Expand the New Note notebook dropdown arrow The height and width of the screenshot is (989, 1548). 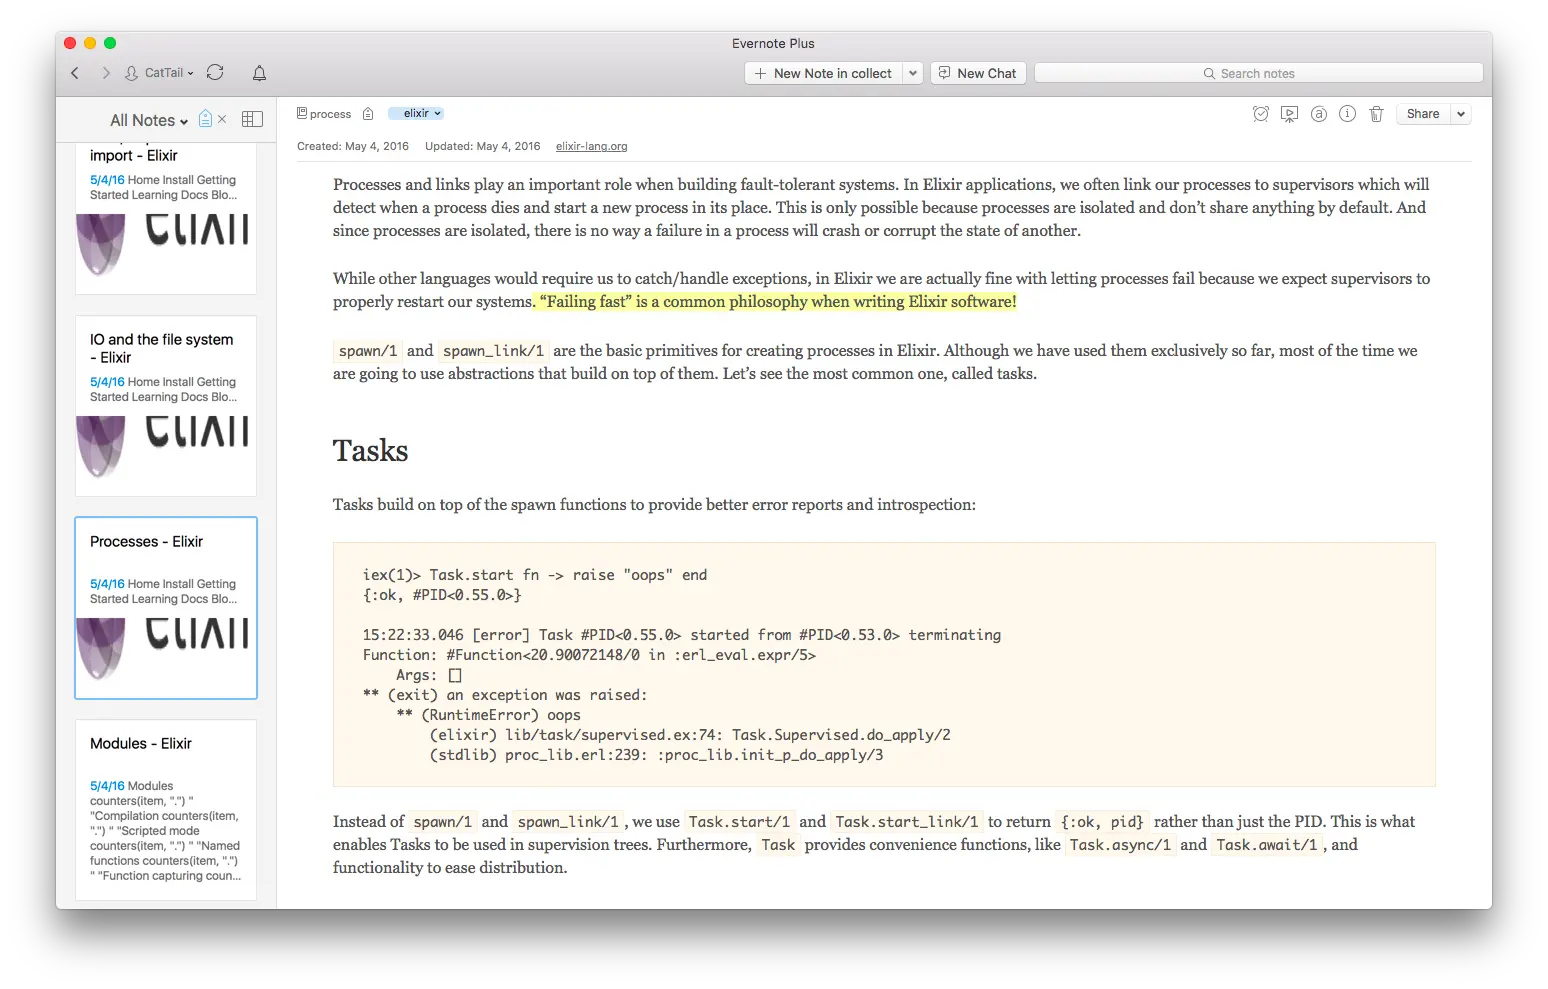[x=913, y=73]
